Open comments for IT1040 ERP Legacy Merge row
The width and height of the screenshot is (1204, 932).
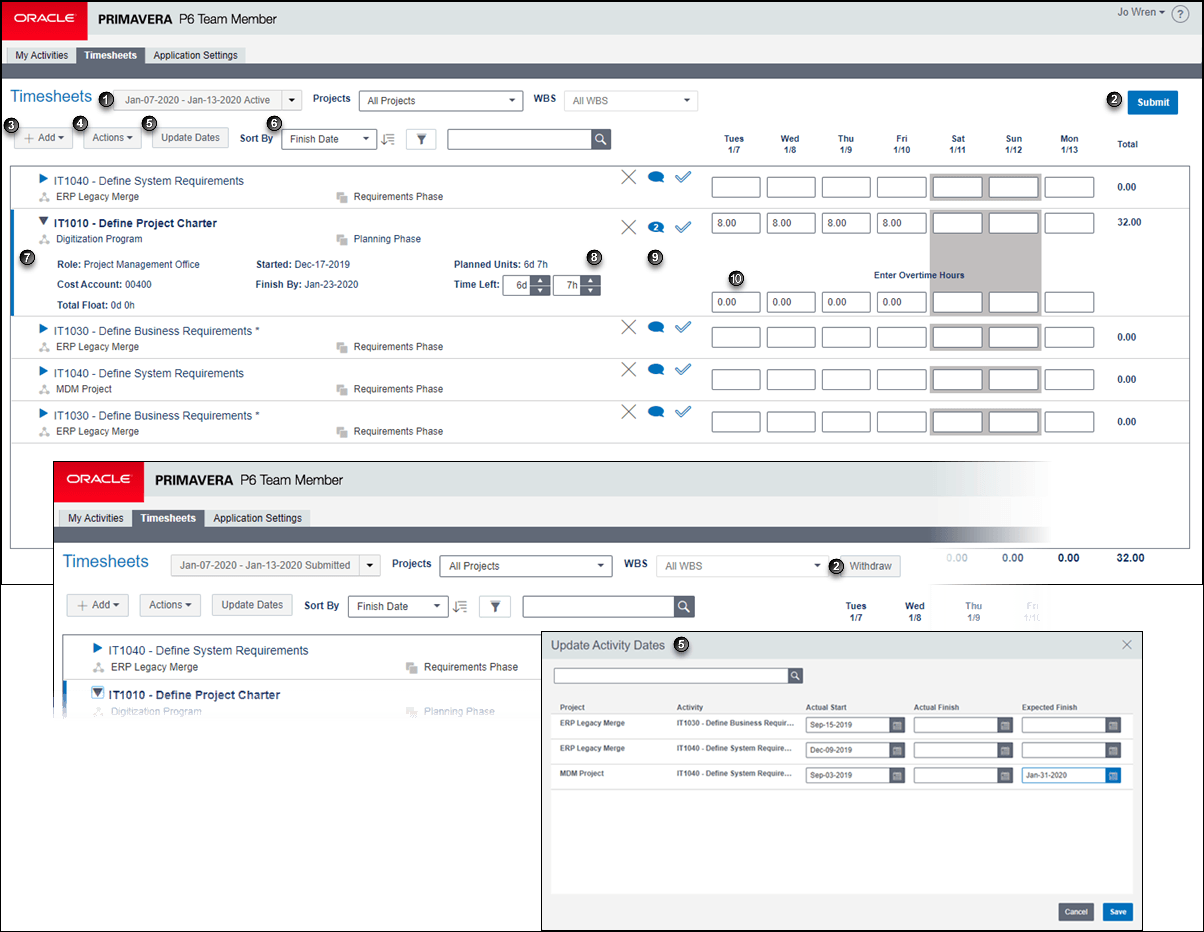[656, 177]
